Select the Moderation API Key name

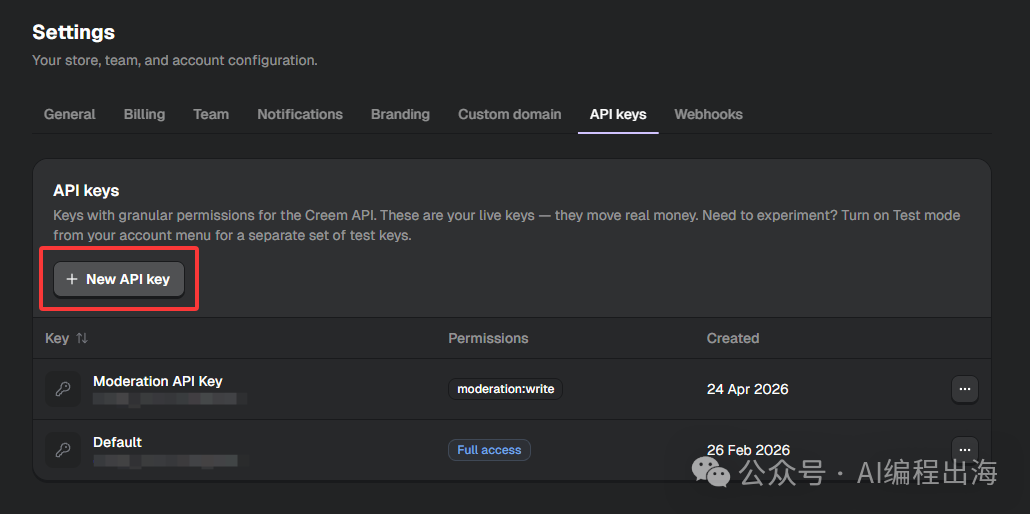coord(158,381)
